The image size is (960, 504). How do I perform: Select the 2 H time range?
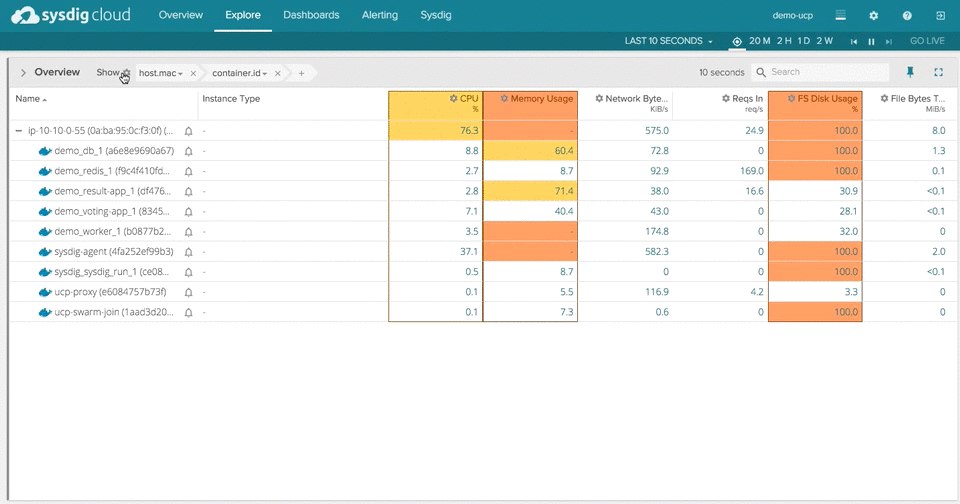pos(784,41)
